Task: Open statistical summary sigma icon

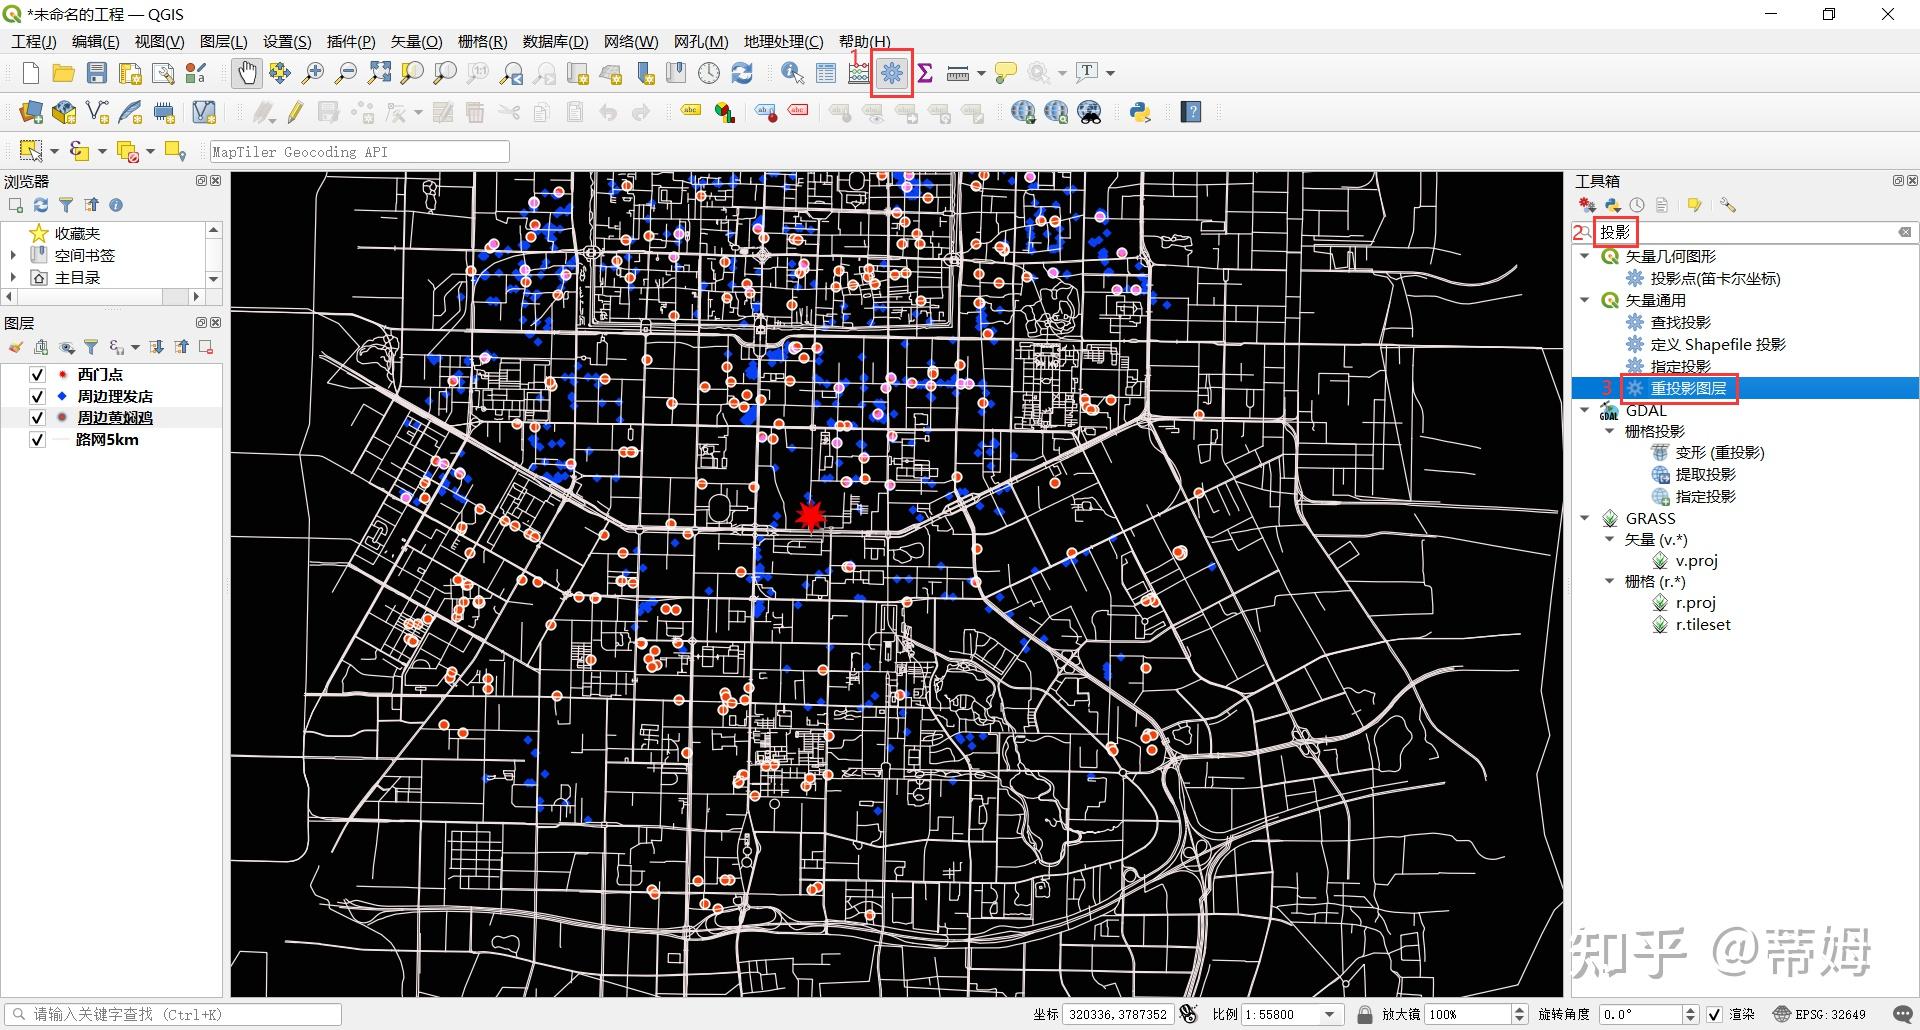Action: point(925,73)
